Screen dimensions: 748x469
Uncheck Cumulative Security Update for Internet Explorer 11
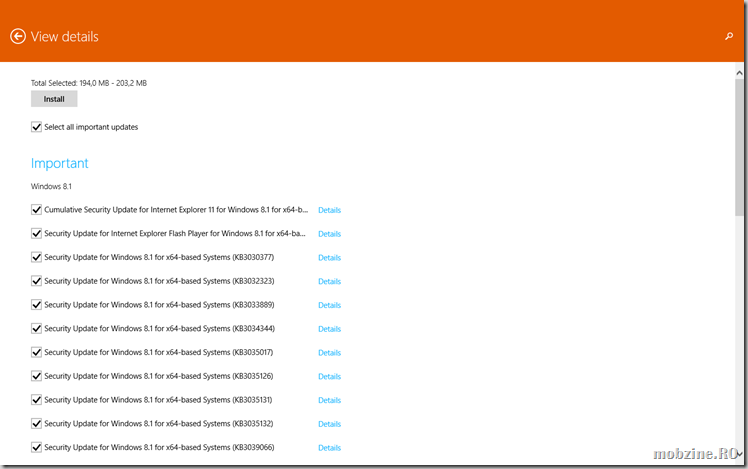pos(37,210)
